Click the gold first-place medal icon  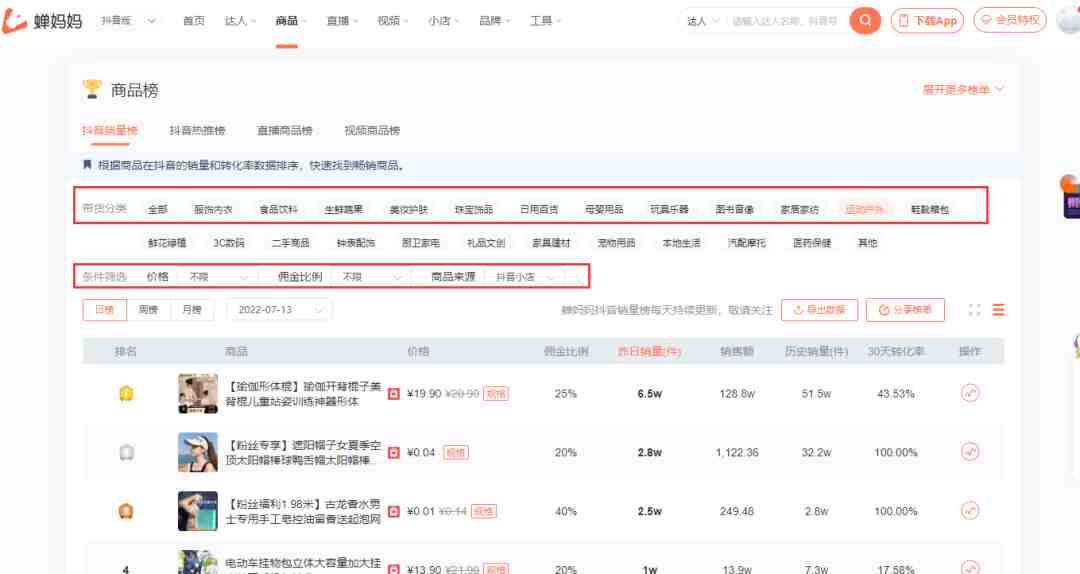coord(126,393)
